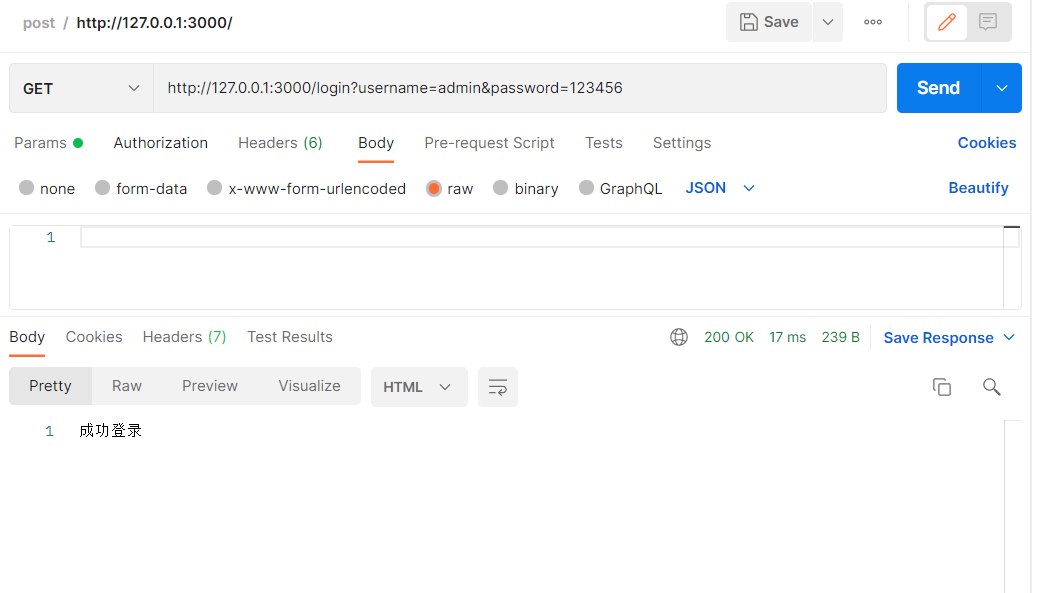This screenshot has height=593, width=1045.
Task: Open the comments icon
Action: tap(988, 22)
